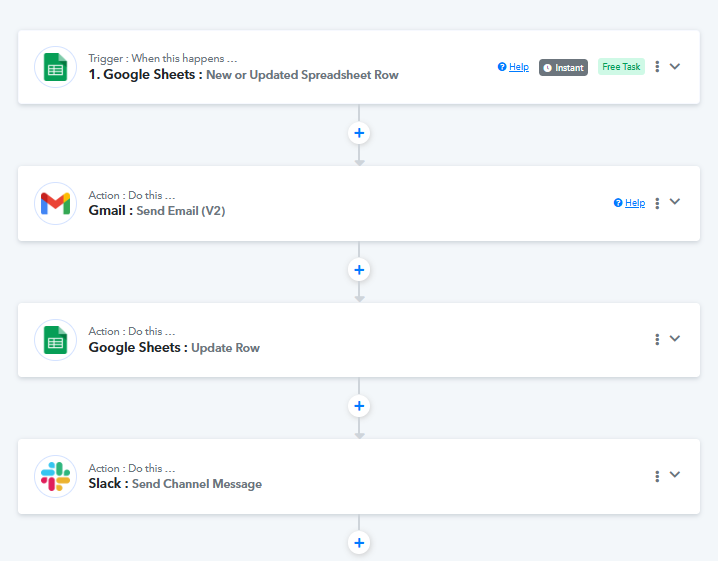Expand the Slack Send Channel Message step

point(675,475)
